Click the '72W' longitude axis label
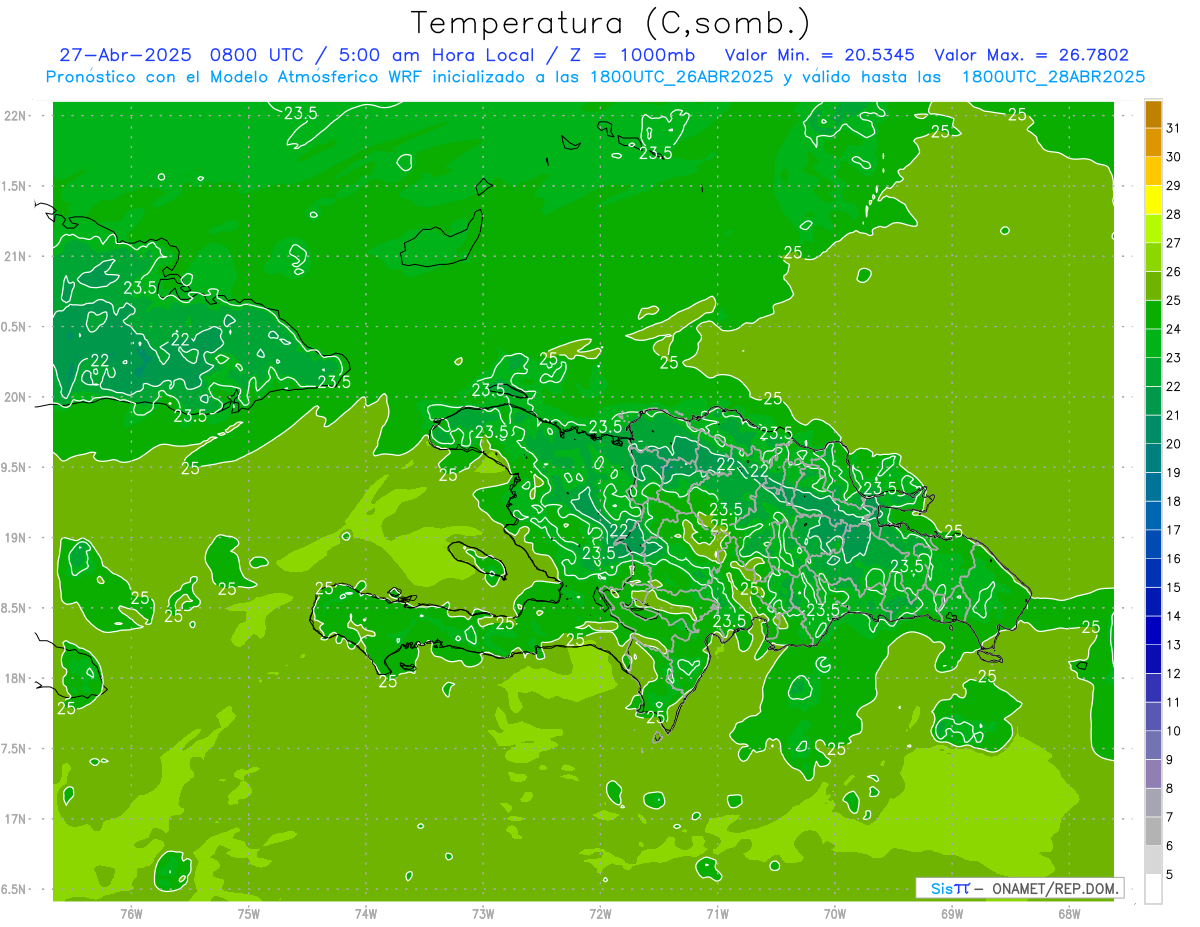The width and height of the screenshot is (1200, 927). (x=600, y=914)
